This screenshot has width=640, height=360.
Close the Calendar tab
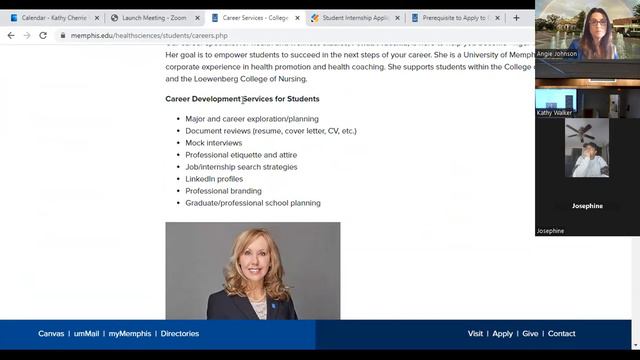pos(97,18)
